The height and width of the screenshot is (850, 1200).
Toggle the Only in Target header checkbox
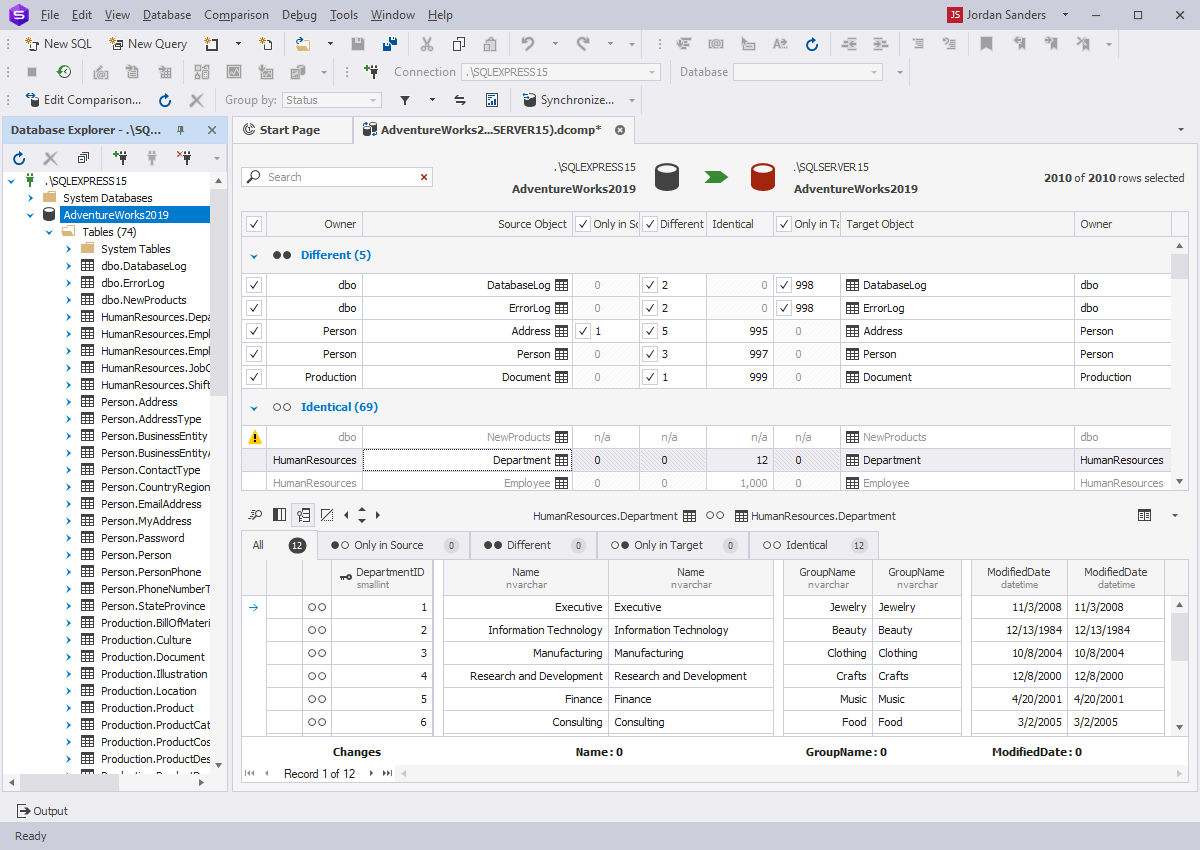(x=785, y=224)
